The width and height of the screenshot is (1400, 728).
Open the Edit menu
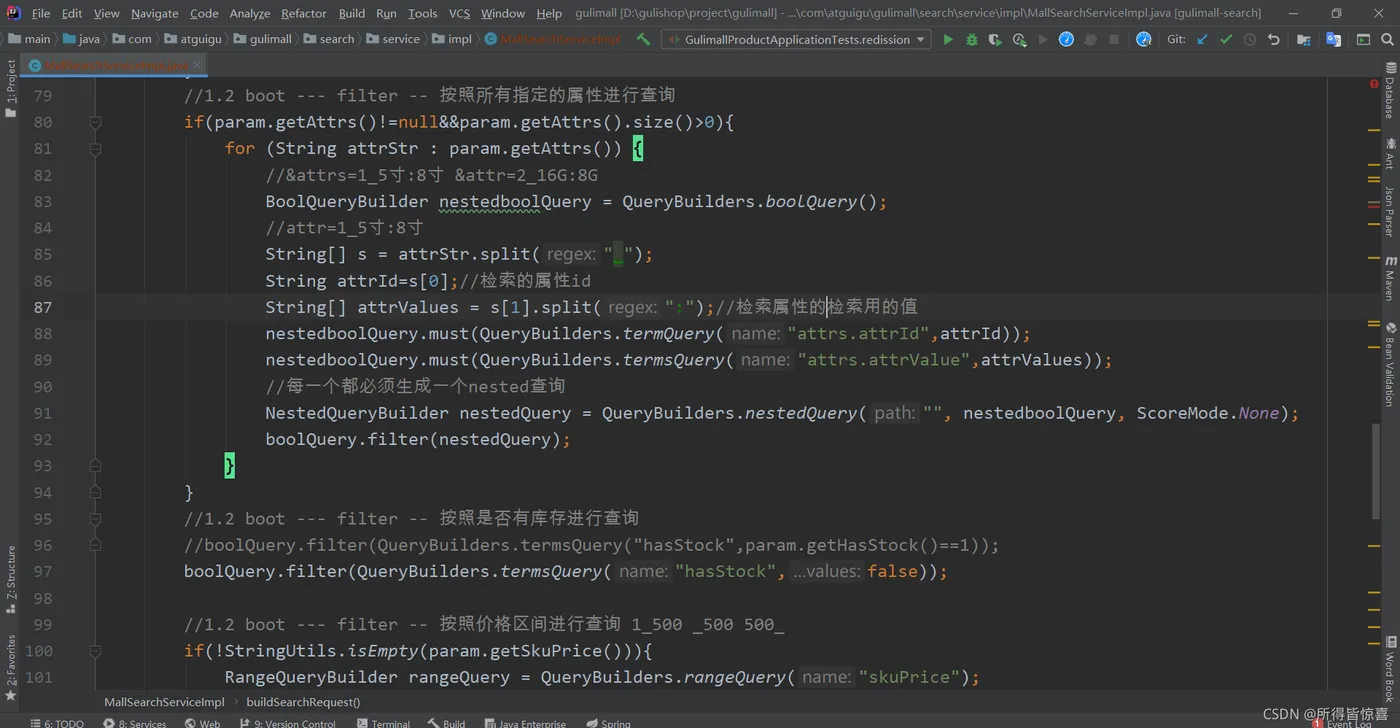[72, 13]
